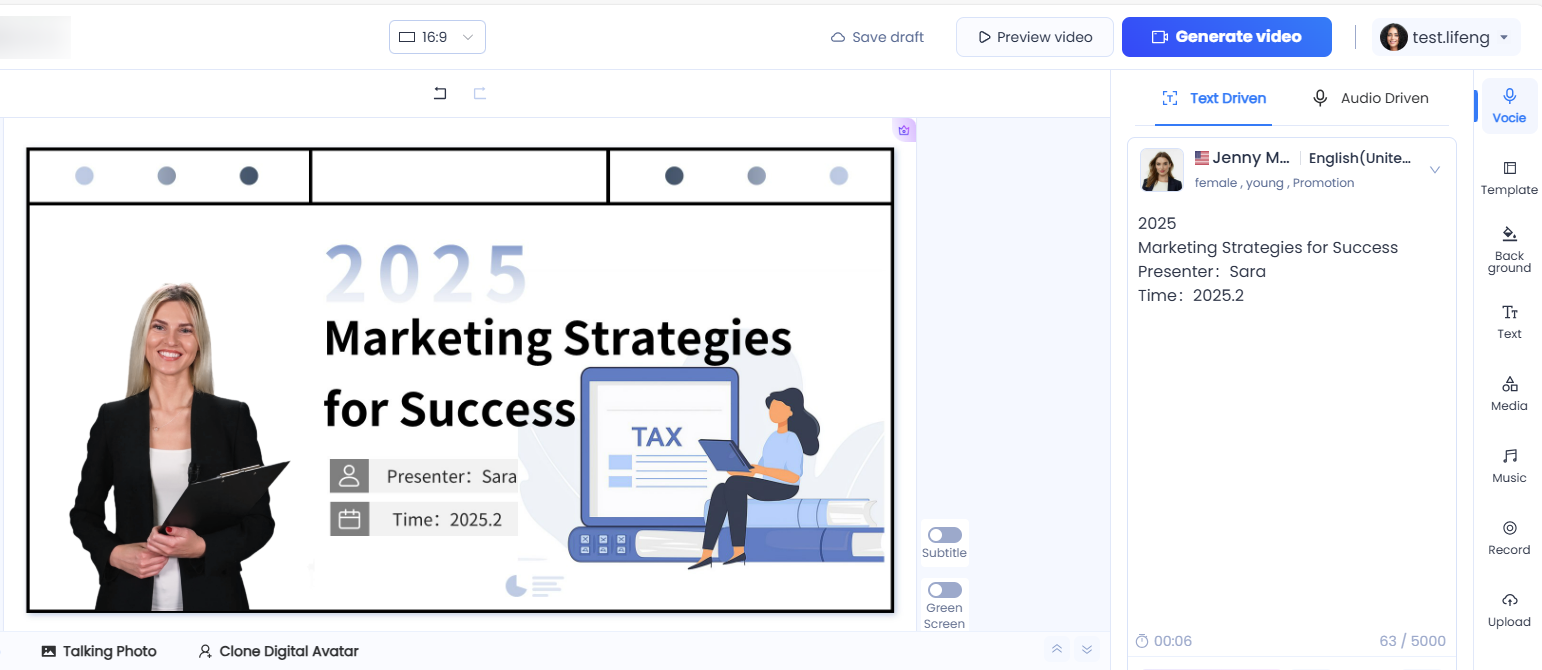1542x670 pixels.
Task: Click the Generate video button
Action: [x=1226, y=37]
